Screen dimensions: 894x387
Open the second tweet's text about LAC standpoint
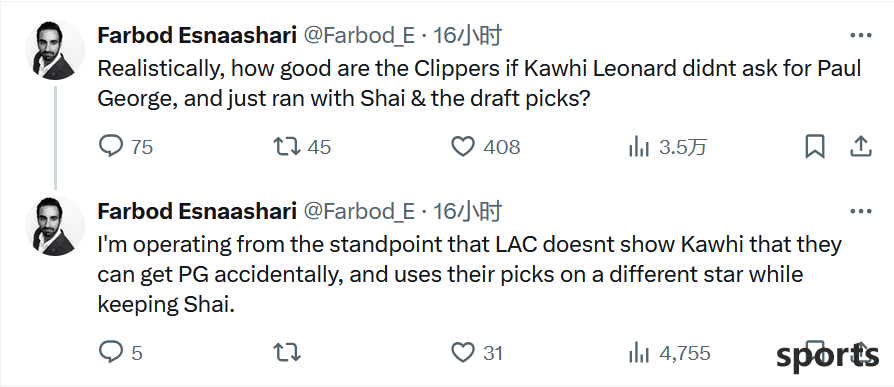point(470,275)
